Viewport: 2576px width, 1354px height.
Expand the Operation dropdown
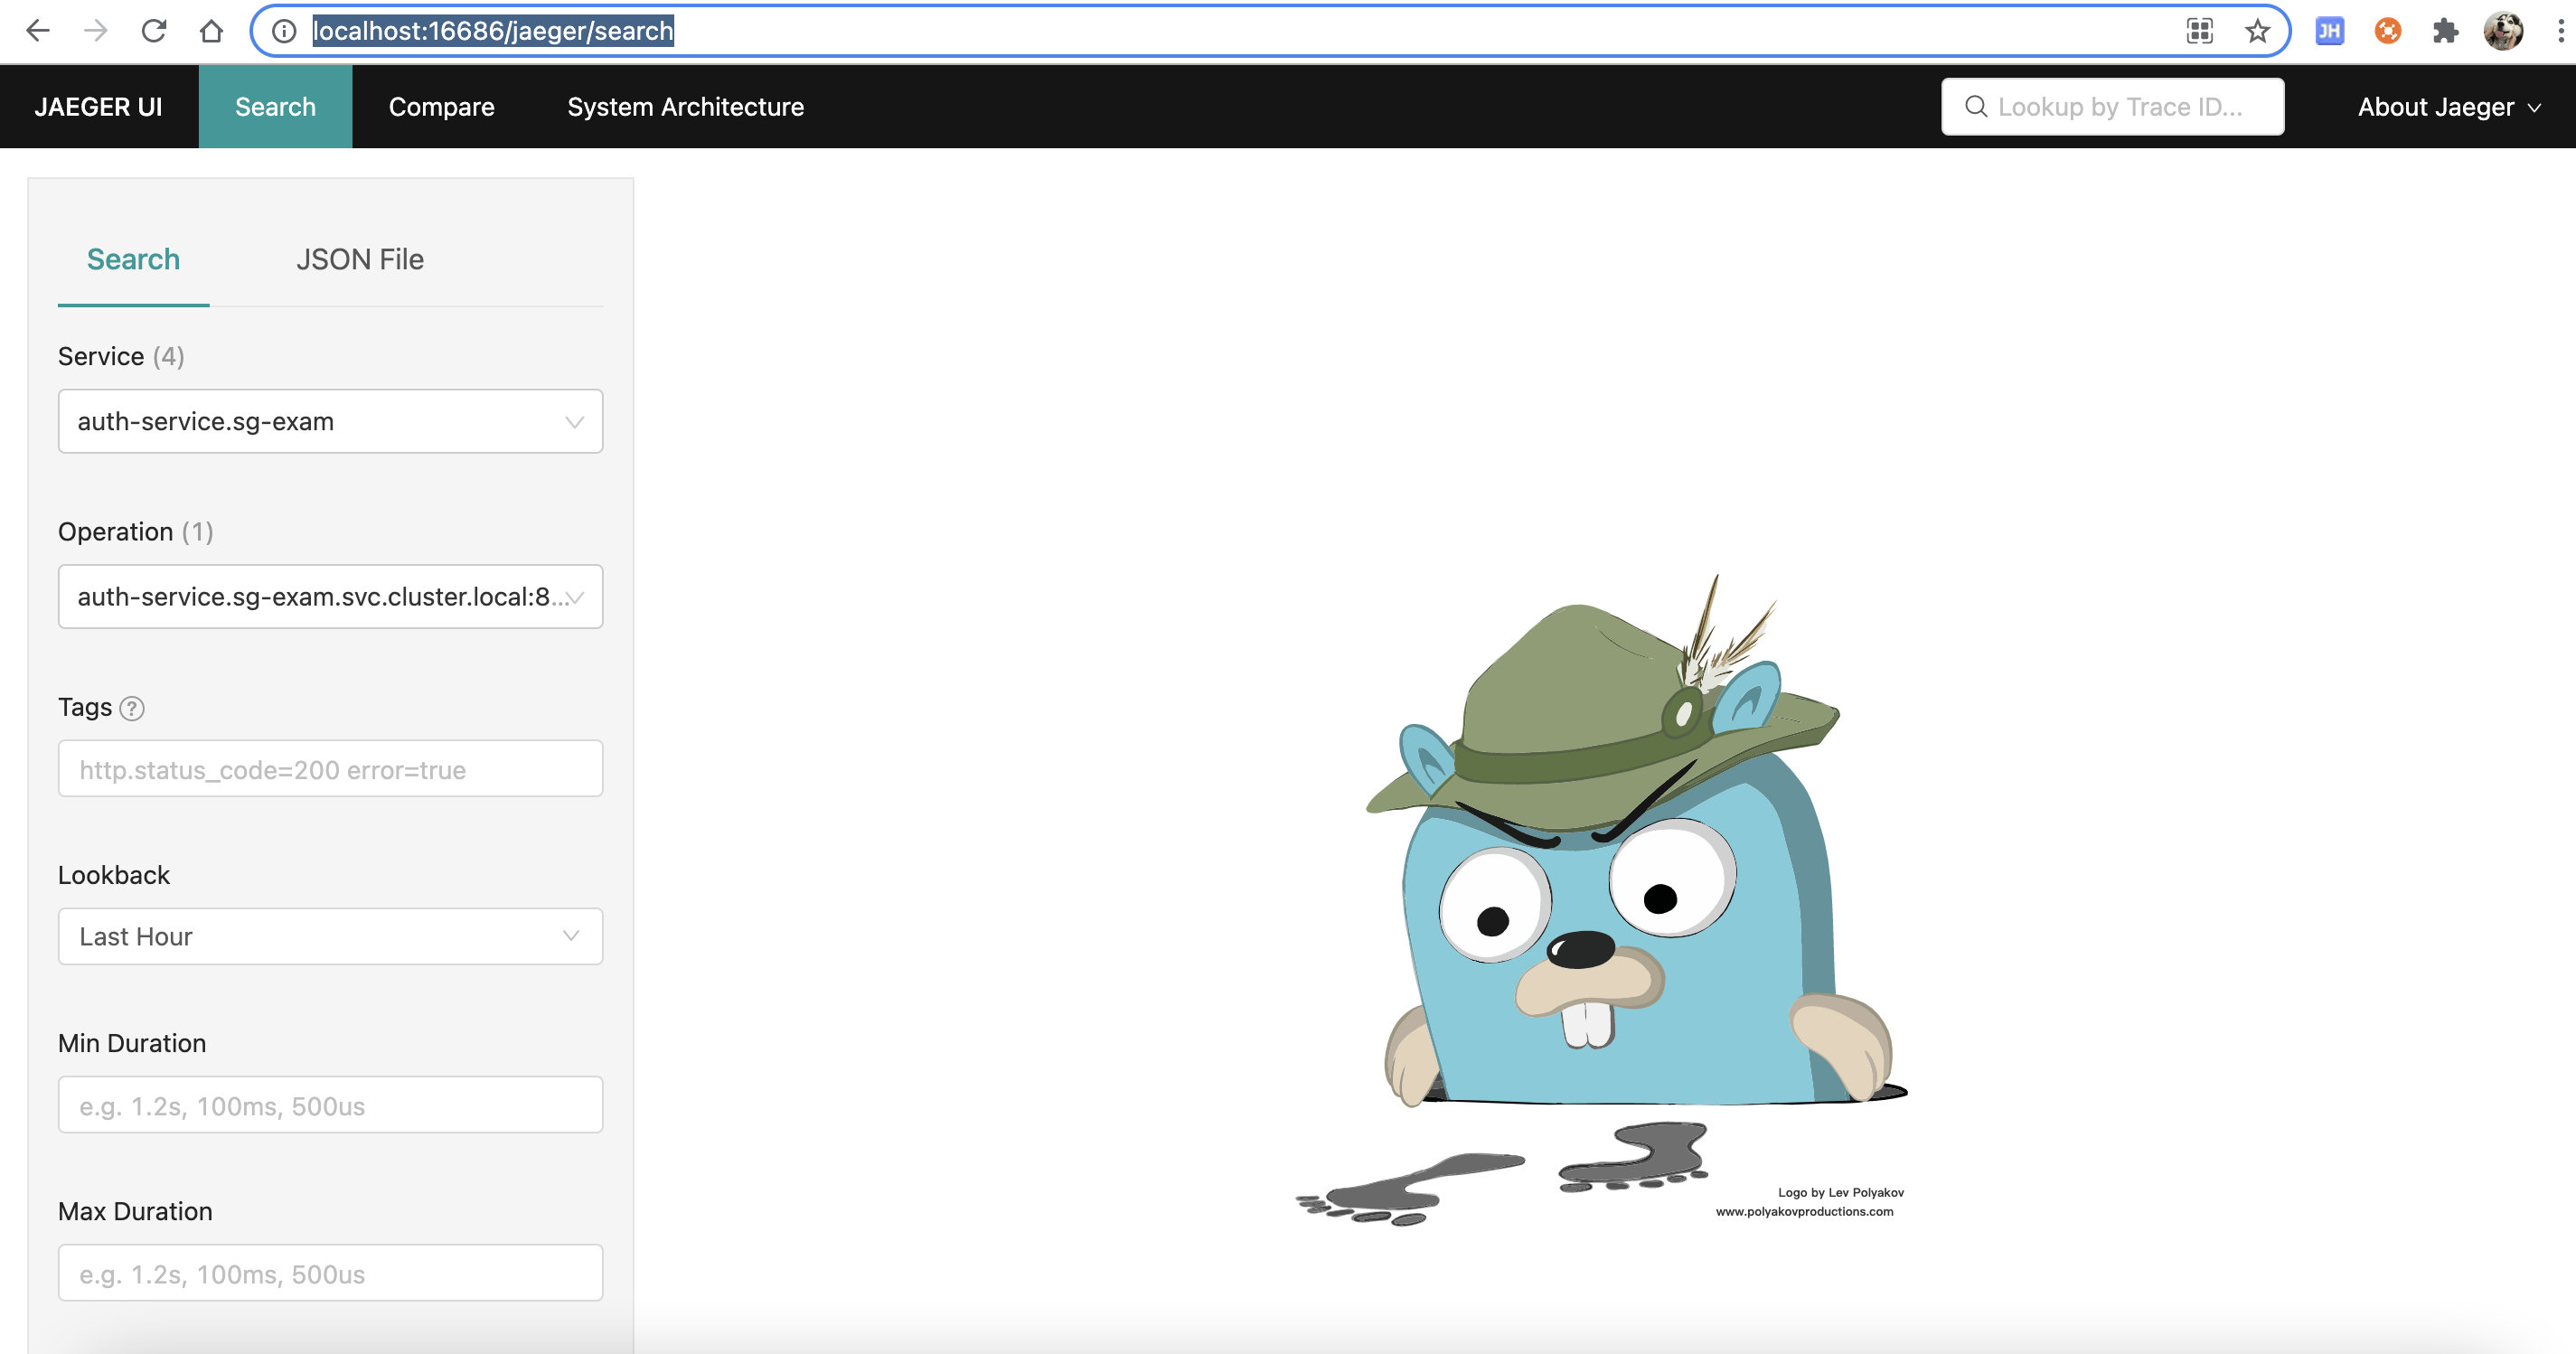coord(330,596)
